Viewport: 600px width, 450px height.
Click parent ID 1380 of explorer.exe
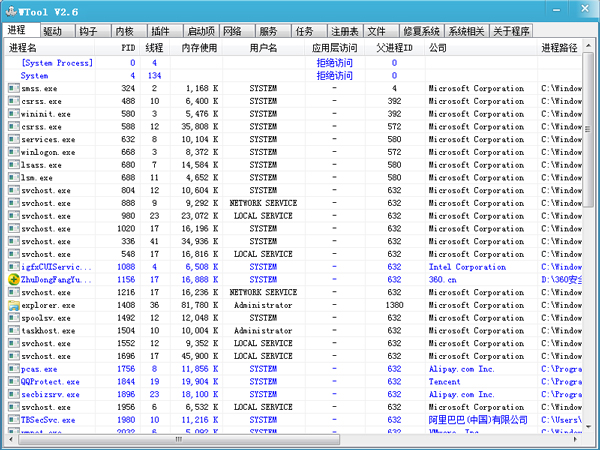395,305
